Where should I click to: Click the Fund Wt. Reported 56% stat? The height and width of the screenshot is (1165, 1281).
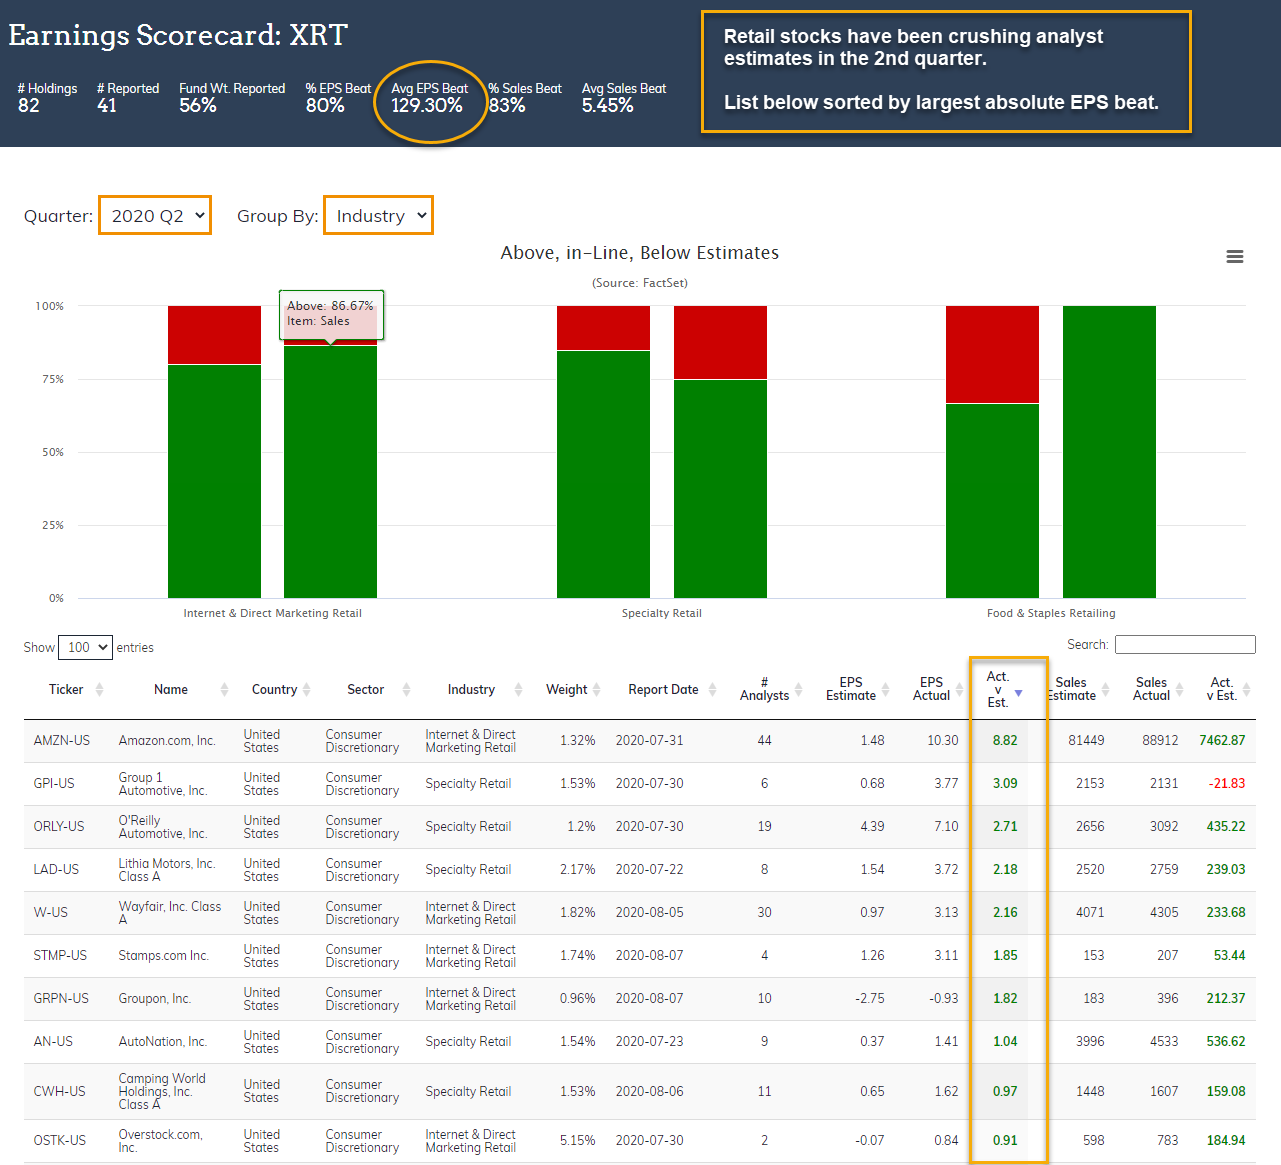pyautogui.click(x=232, y=98)
